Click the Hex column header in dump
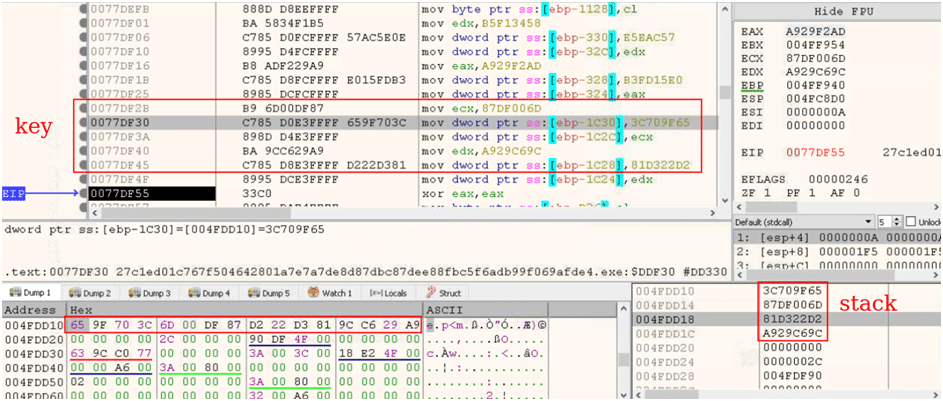The height and width of the screenshot is (401, 943). point(244,310)
